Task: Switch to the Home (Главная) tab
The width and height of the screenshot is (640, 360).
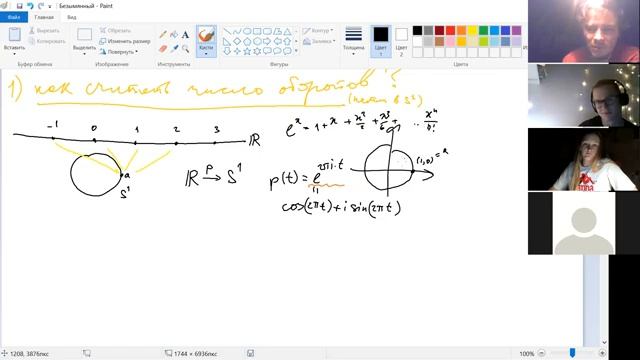Action: coord(44,17)
